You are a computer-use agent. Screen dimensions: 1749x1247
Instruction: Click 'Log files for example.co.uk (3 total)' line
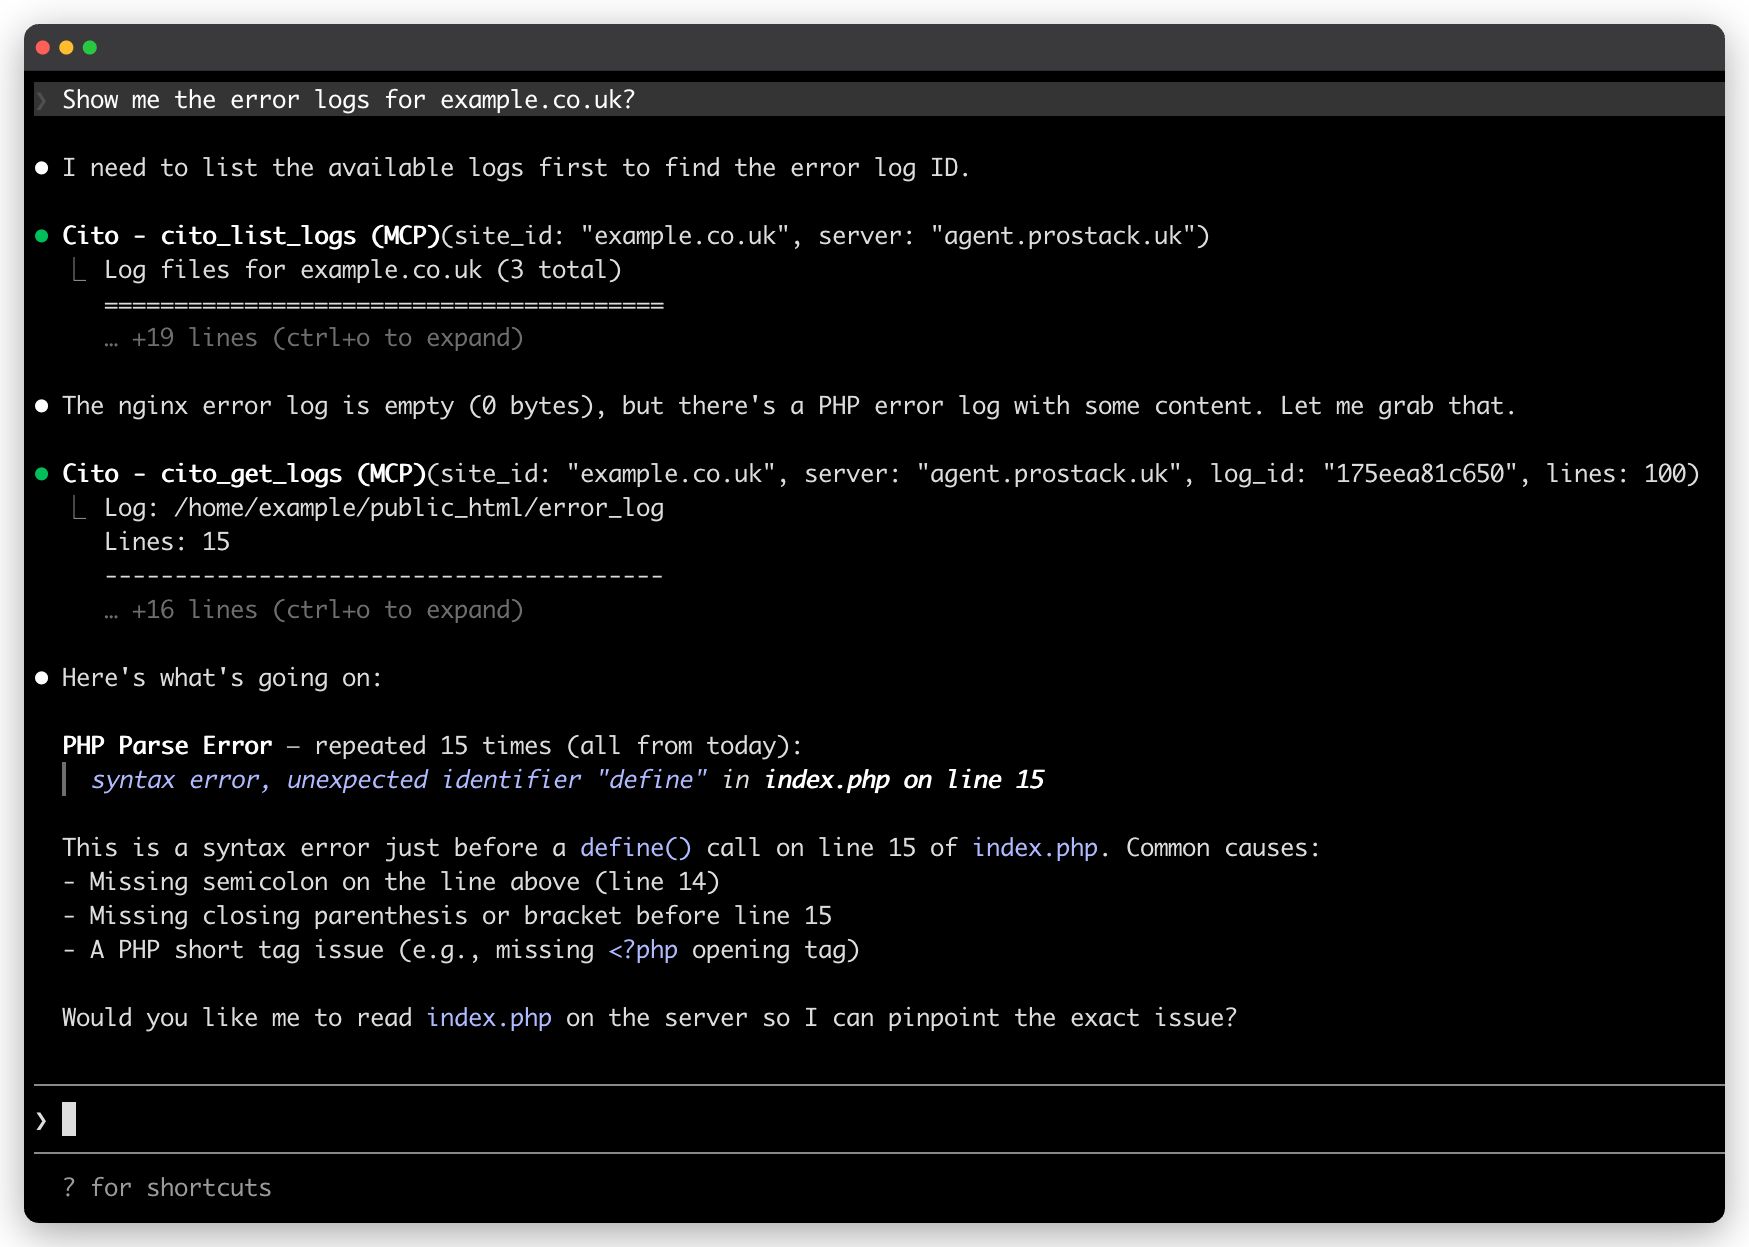click(x=363, y=270)
